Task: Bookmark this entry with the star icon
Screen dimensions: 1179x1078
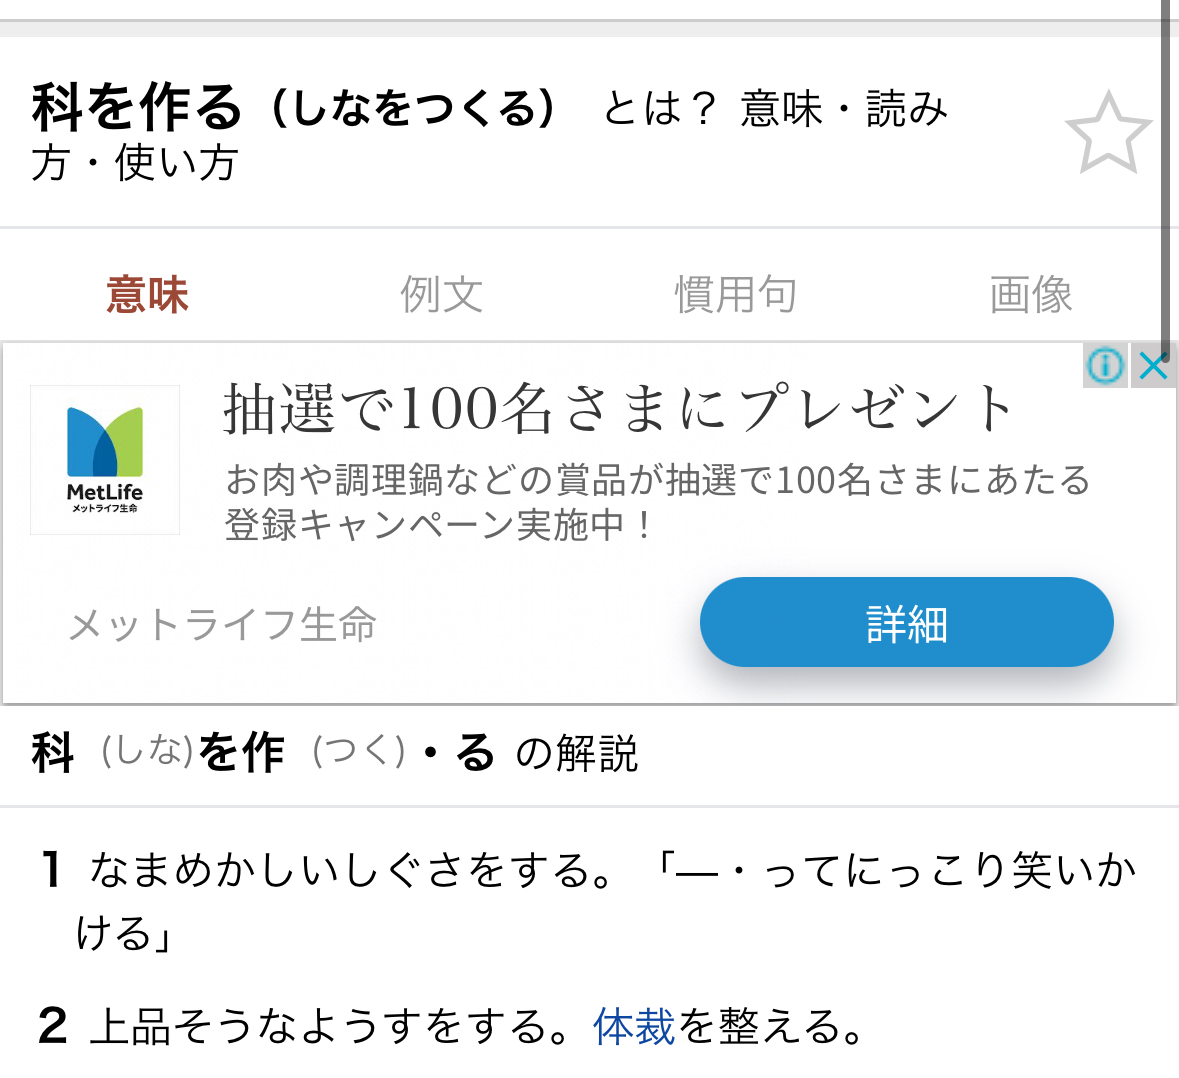Action: point(1107,134)
